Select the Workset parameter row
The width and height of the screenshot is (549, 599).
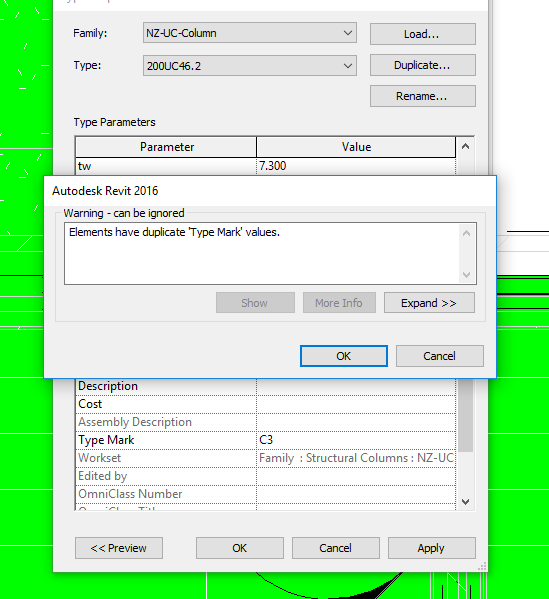click(266, 458)
